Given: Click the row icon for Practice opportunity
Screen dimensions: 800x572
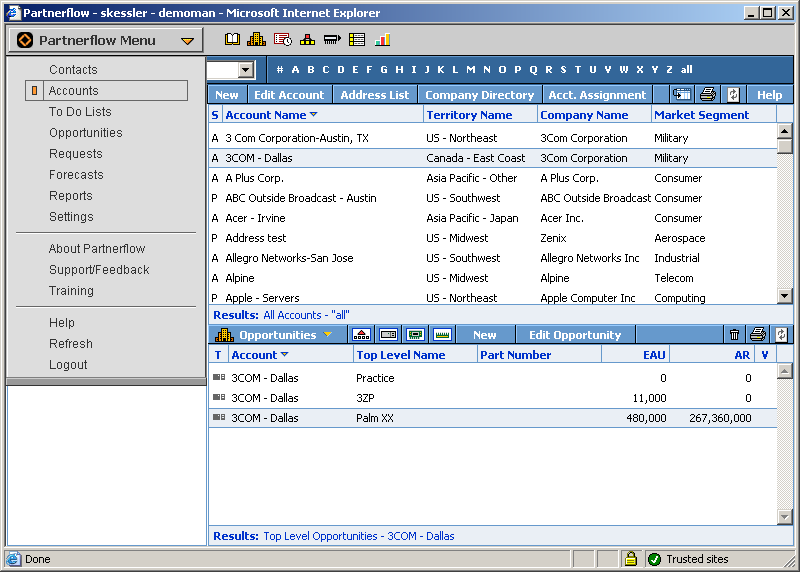Looking at the screenshot, I should pos(219,377).
